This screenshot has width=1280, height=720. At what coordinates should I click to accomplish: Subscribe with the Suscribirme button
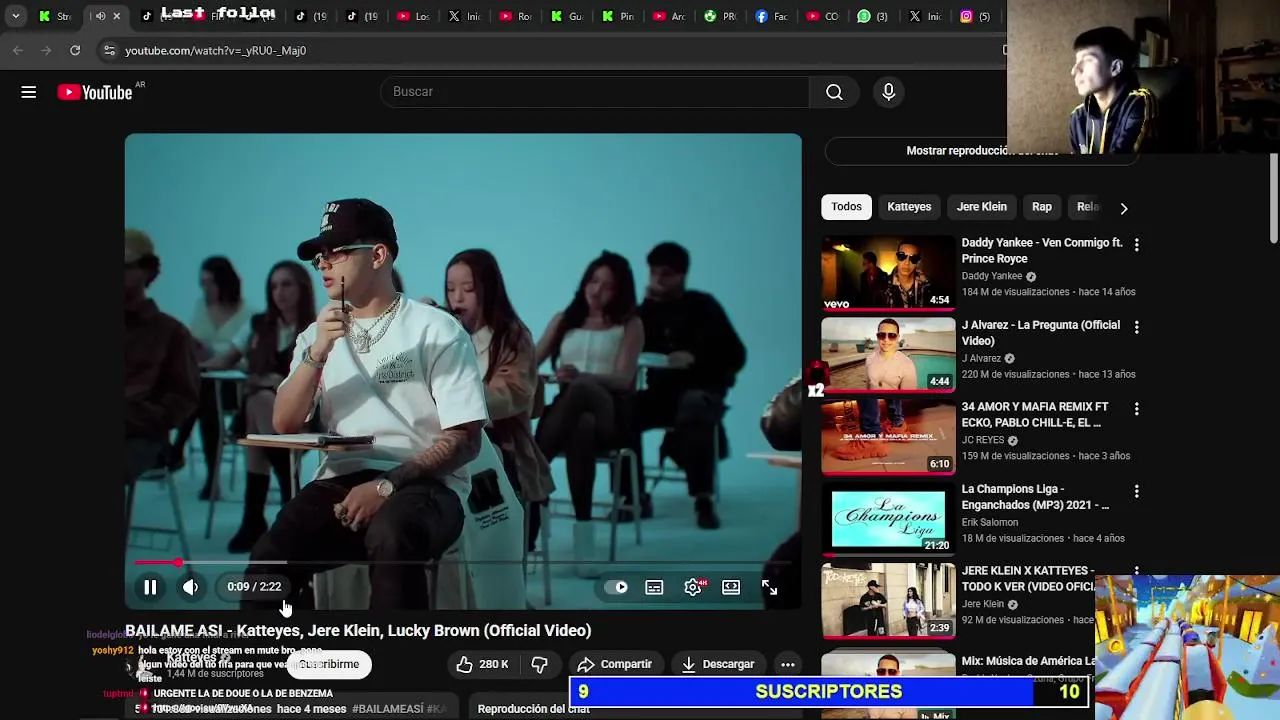(x=329, y=664)
